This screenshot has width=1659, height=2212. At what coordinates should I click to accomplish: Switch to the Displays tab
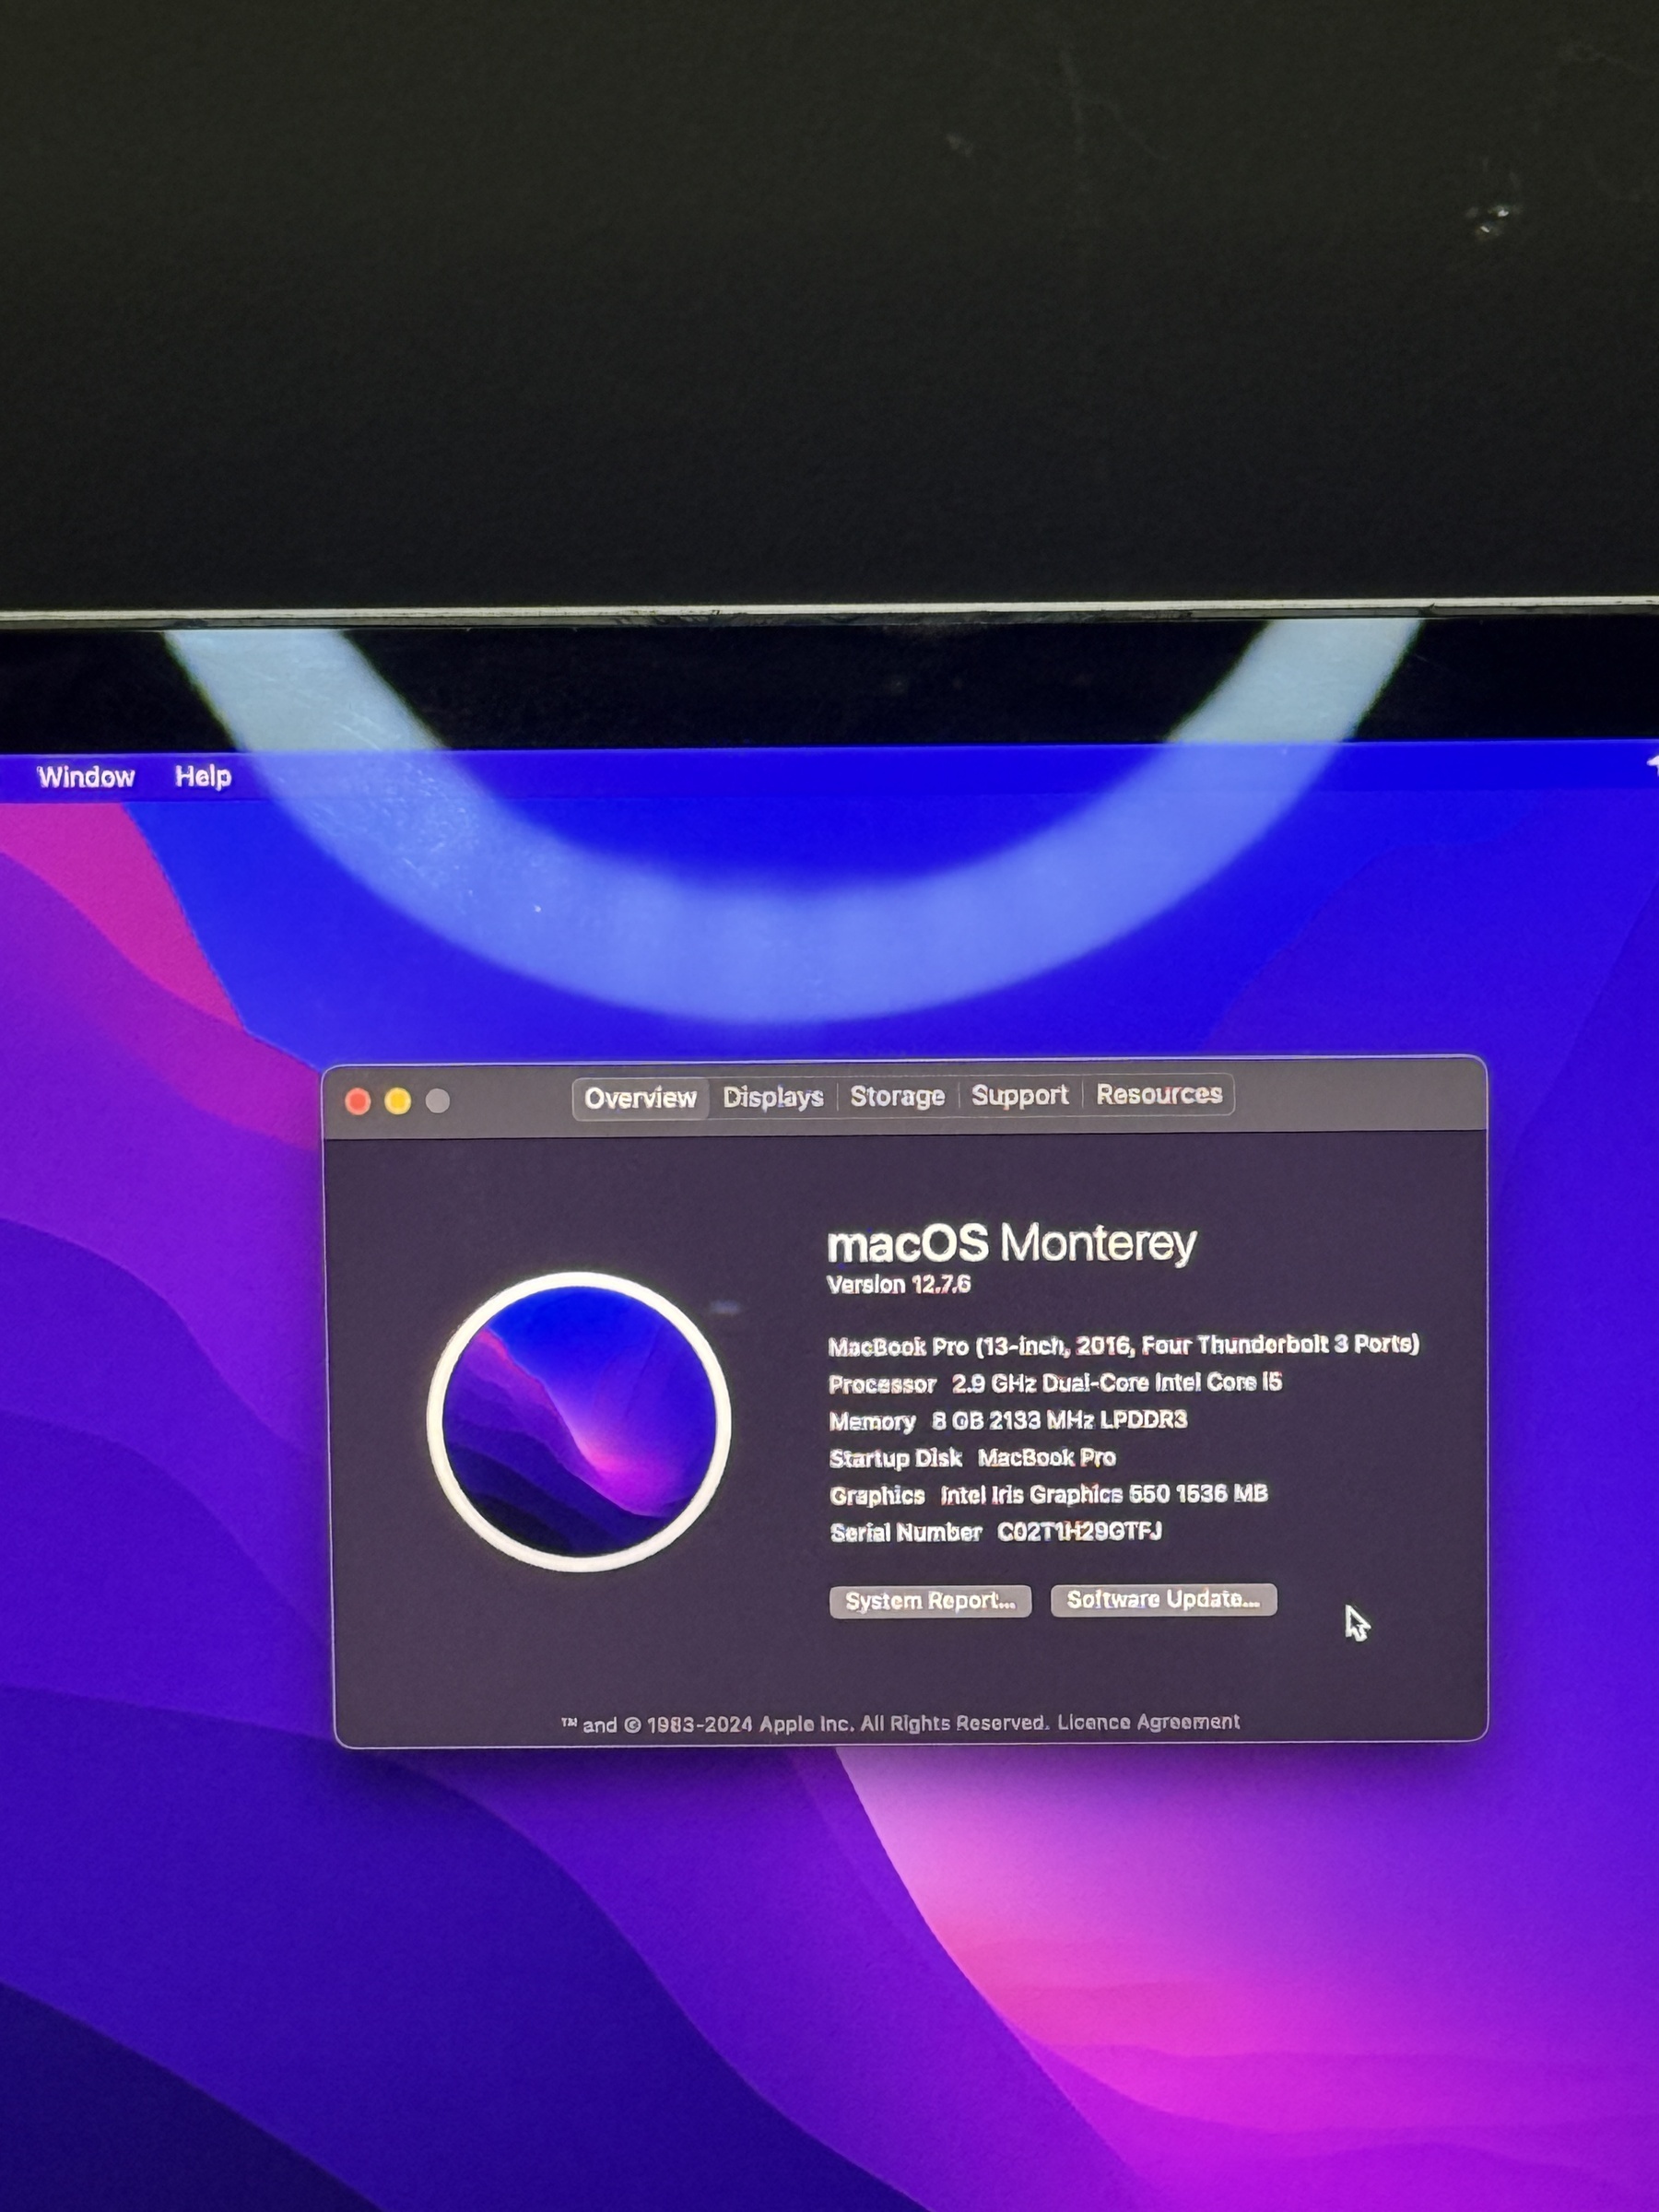(773, 1097)
